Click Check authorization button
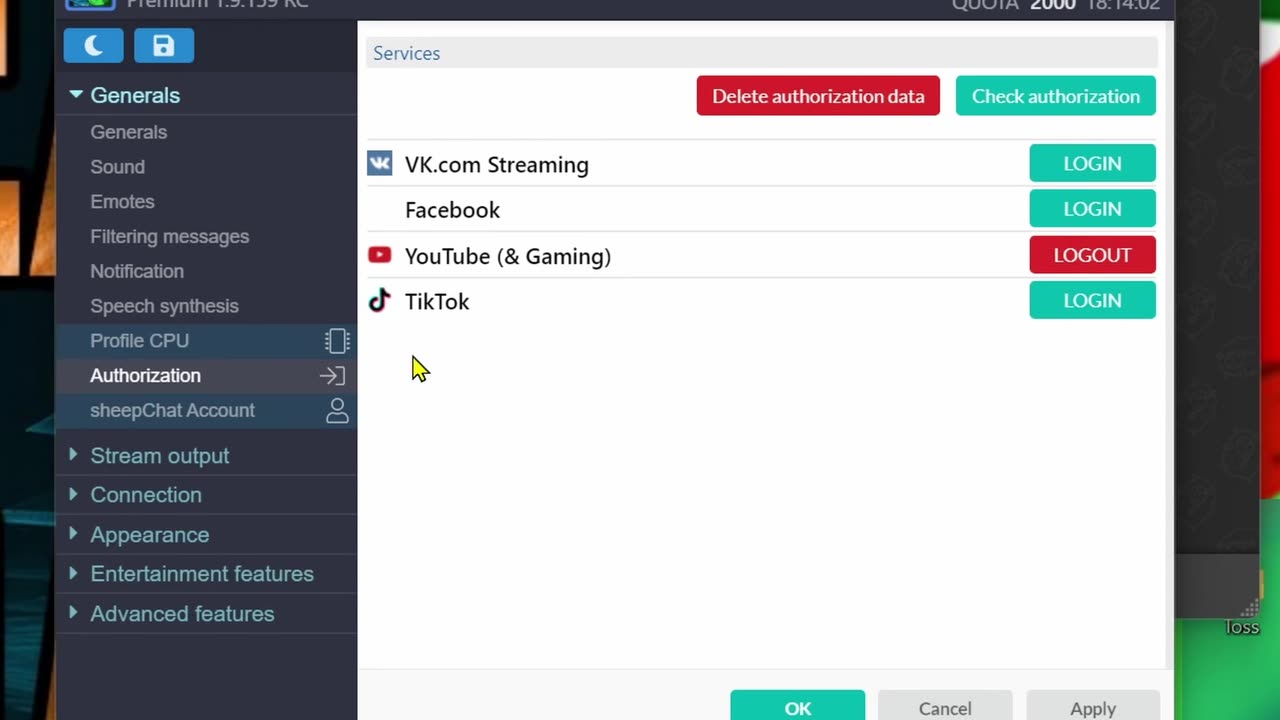The width and height of the screenshot is (1280, 720). [x=1055, y=96]
